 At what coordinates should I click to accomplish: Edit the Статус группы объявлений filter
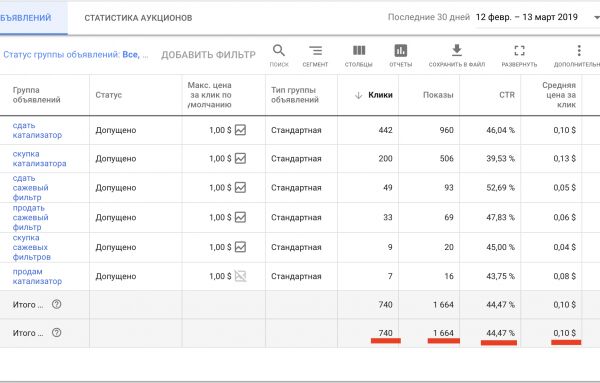point(76,55)
